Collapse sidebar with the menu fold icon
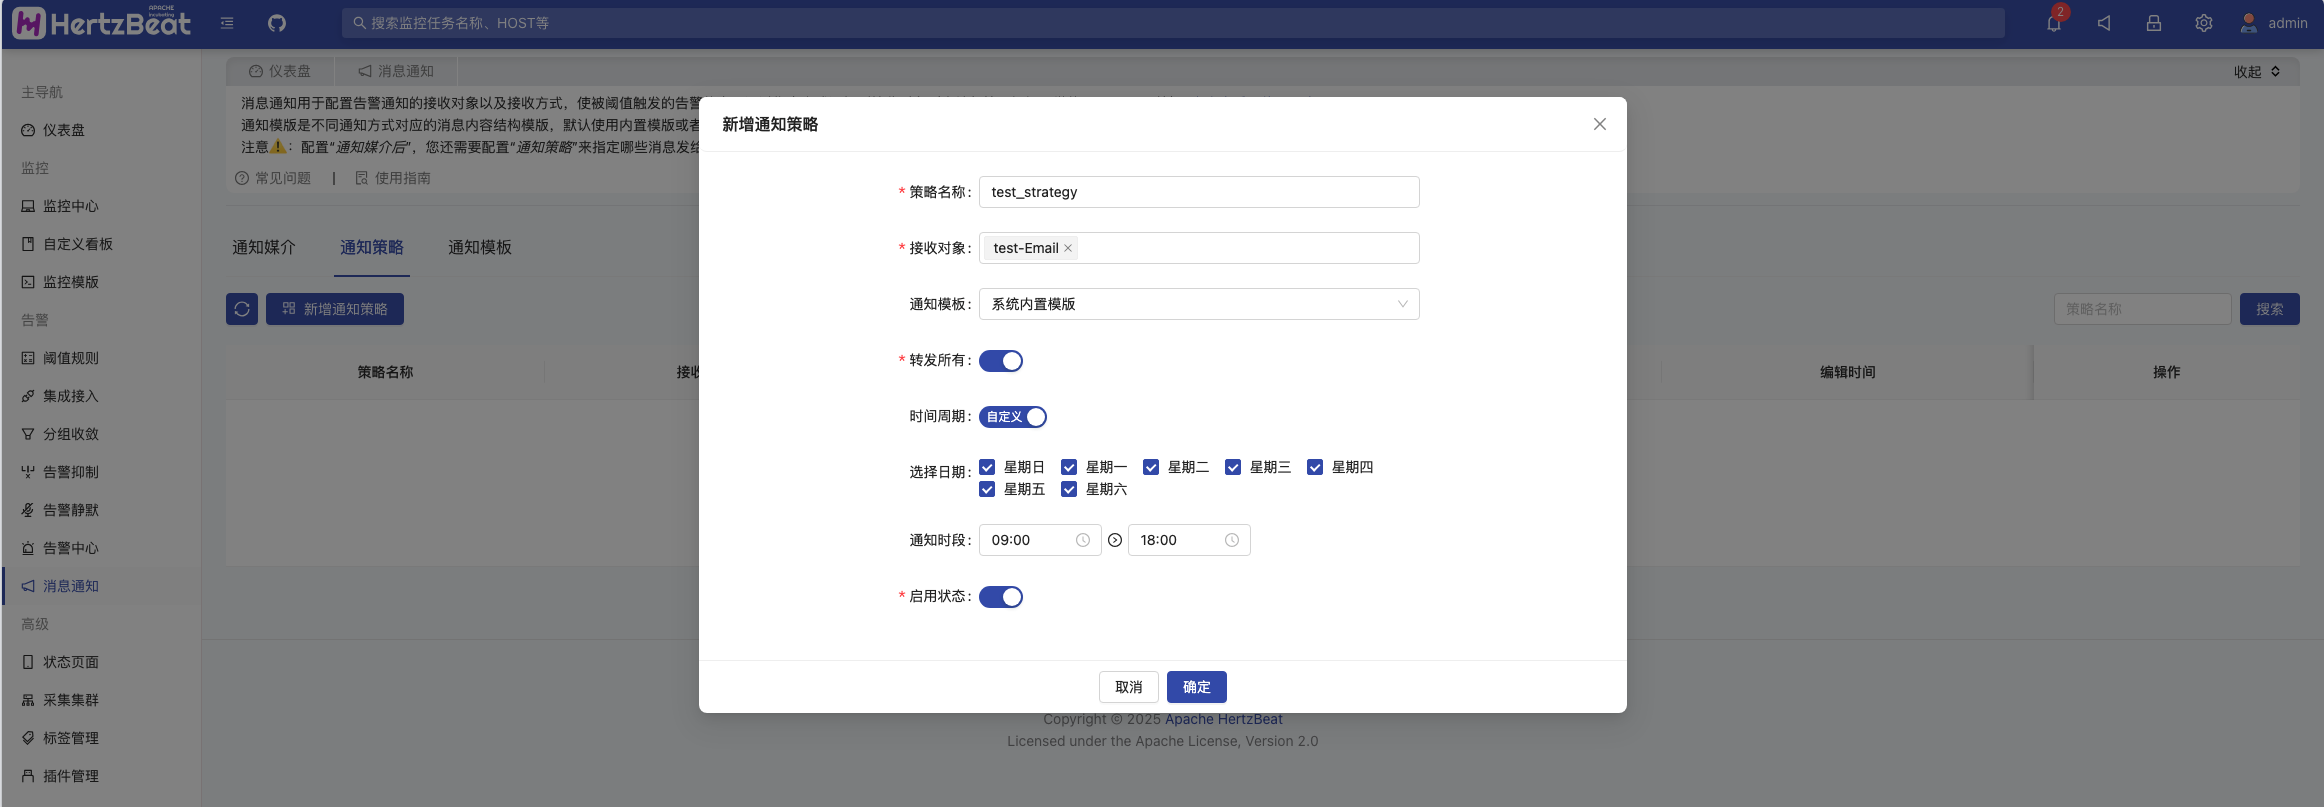This screenshot has height=807, width=2324. [227, 23]
